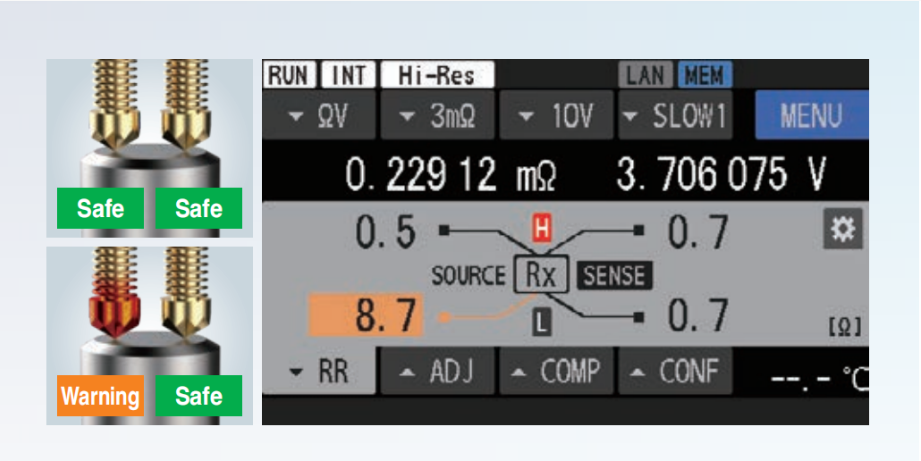Select the RR tab
The height and width of the screenshot is (461, 921).
point(319,371)
